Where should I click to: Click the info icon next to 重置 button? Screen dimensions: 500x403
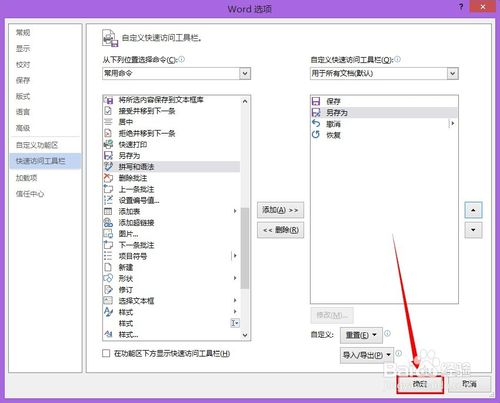[387, 333]
